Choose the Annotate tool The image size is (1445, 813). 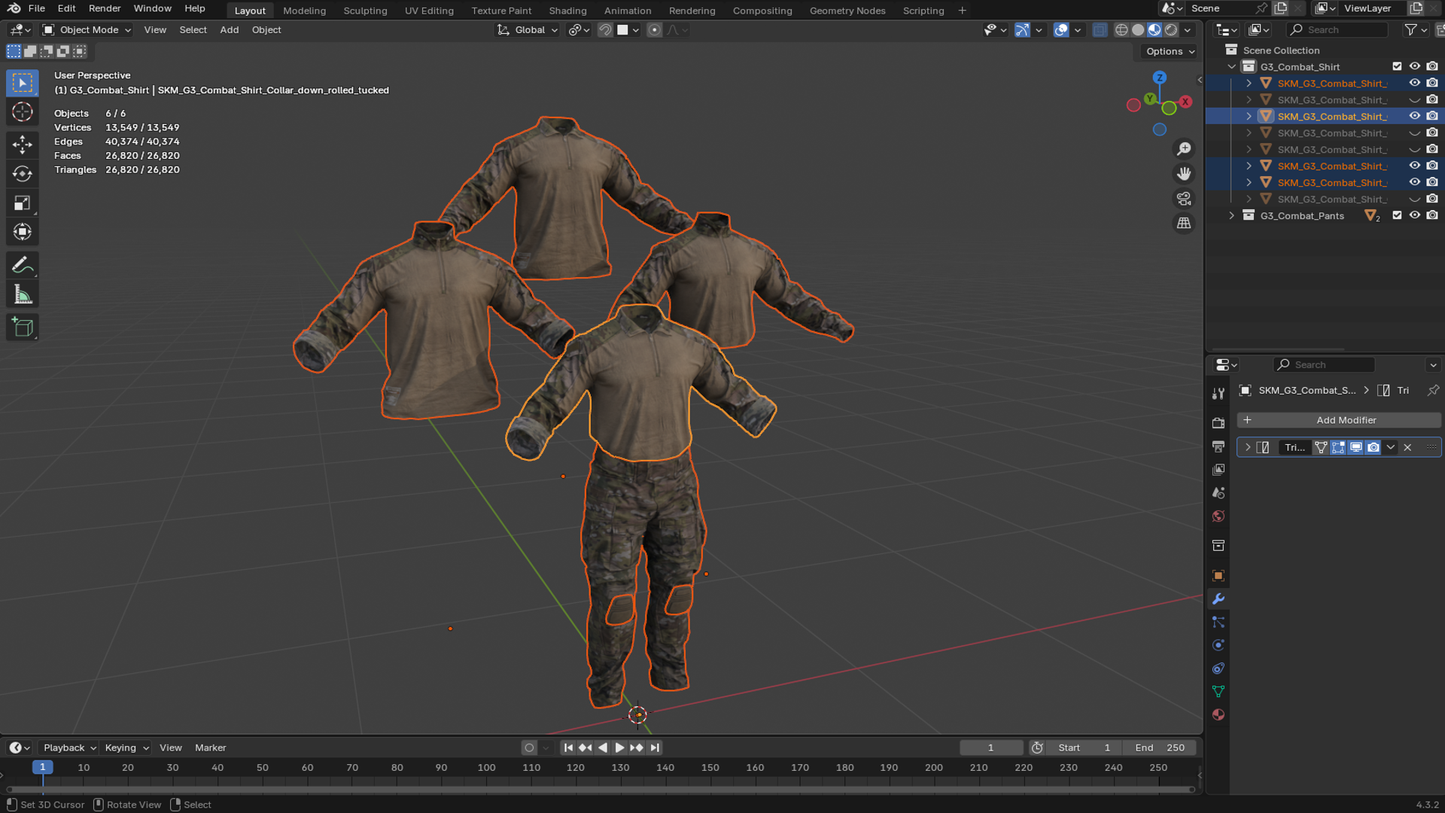pyautogui.click(x=22, y=266)
